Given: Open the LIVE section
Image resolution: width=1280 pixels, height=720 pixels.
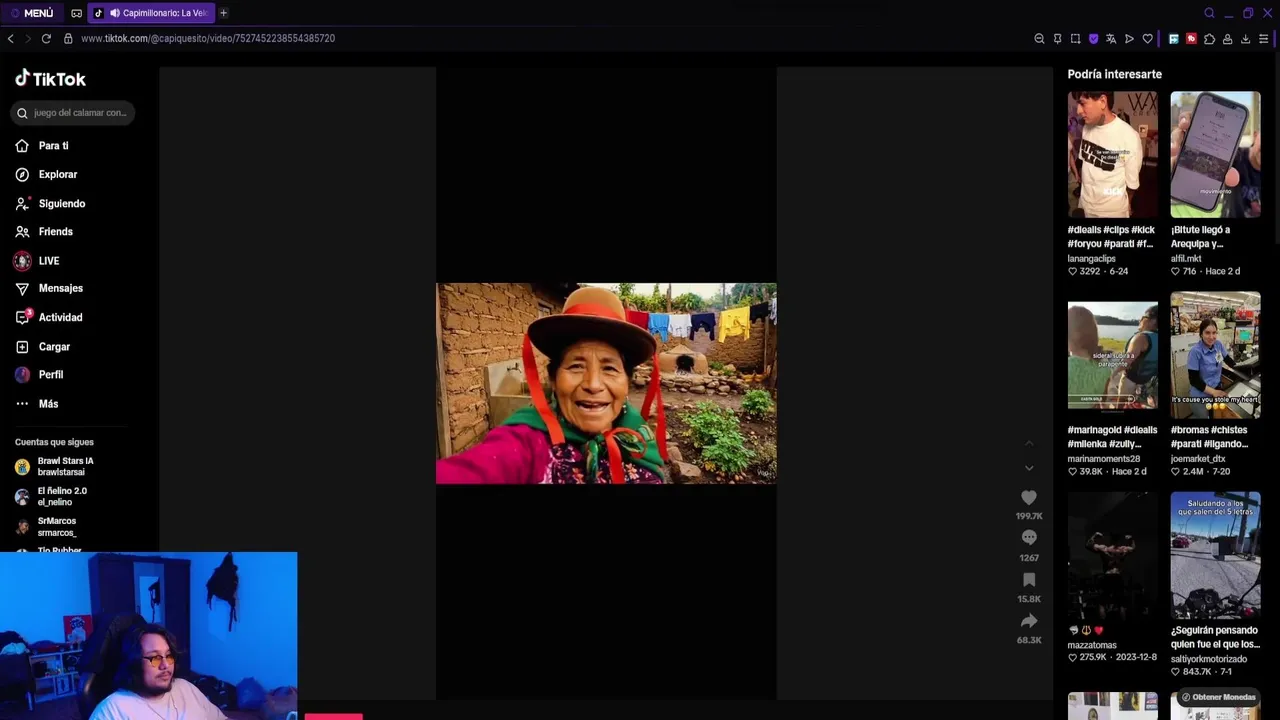Looking at the screenshot, I should click(38, 261).
